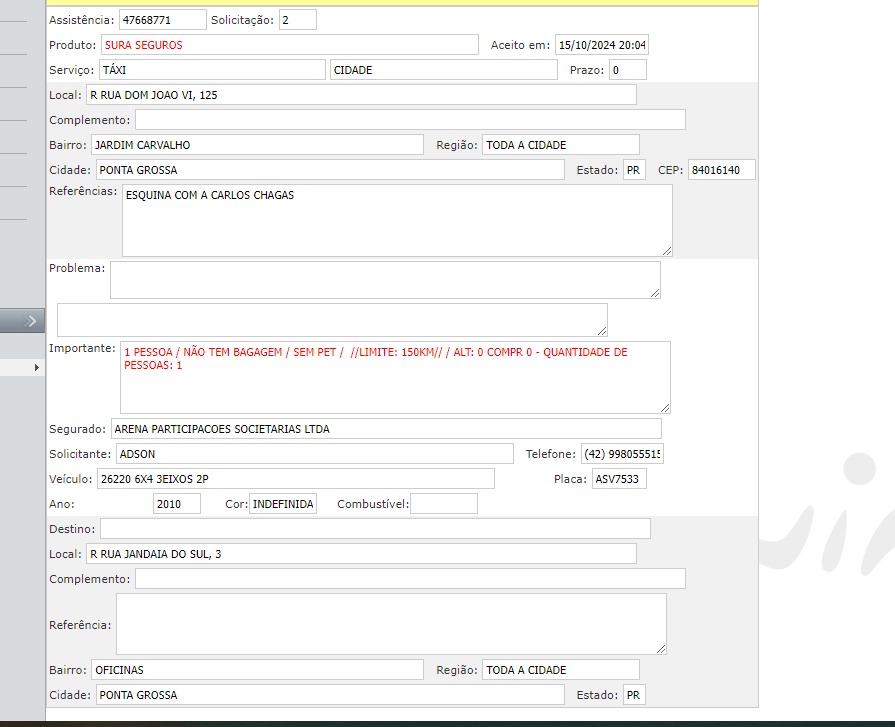Click the Produto field SURA SEGUROS
Screen dimensions: 895x727
click(289, 45)
